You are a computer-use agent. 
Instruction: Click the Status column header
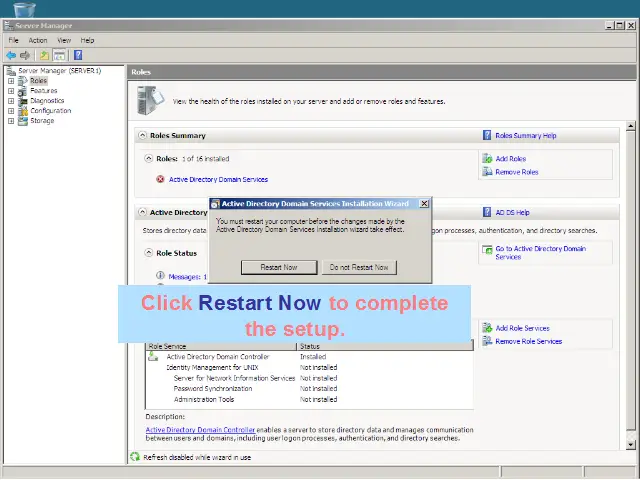tap(385, 346)
